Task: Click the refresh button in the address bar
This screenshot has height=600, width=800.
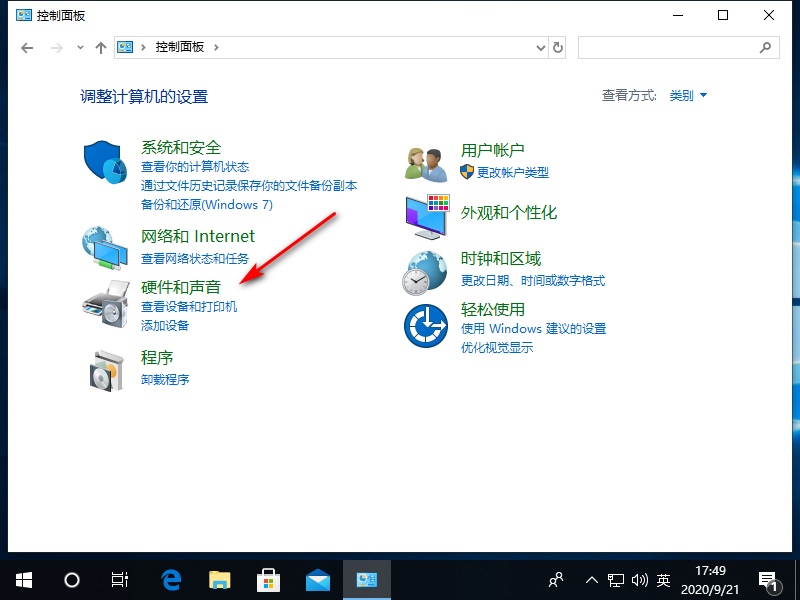Action: click(558, 47)
